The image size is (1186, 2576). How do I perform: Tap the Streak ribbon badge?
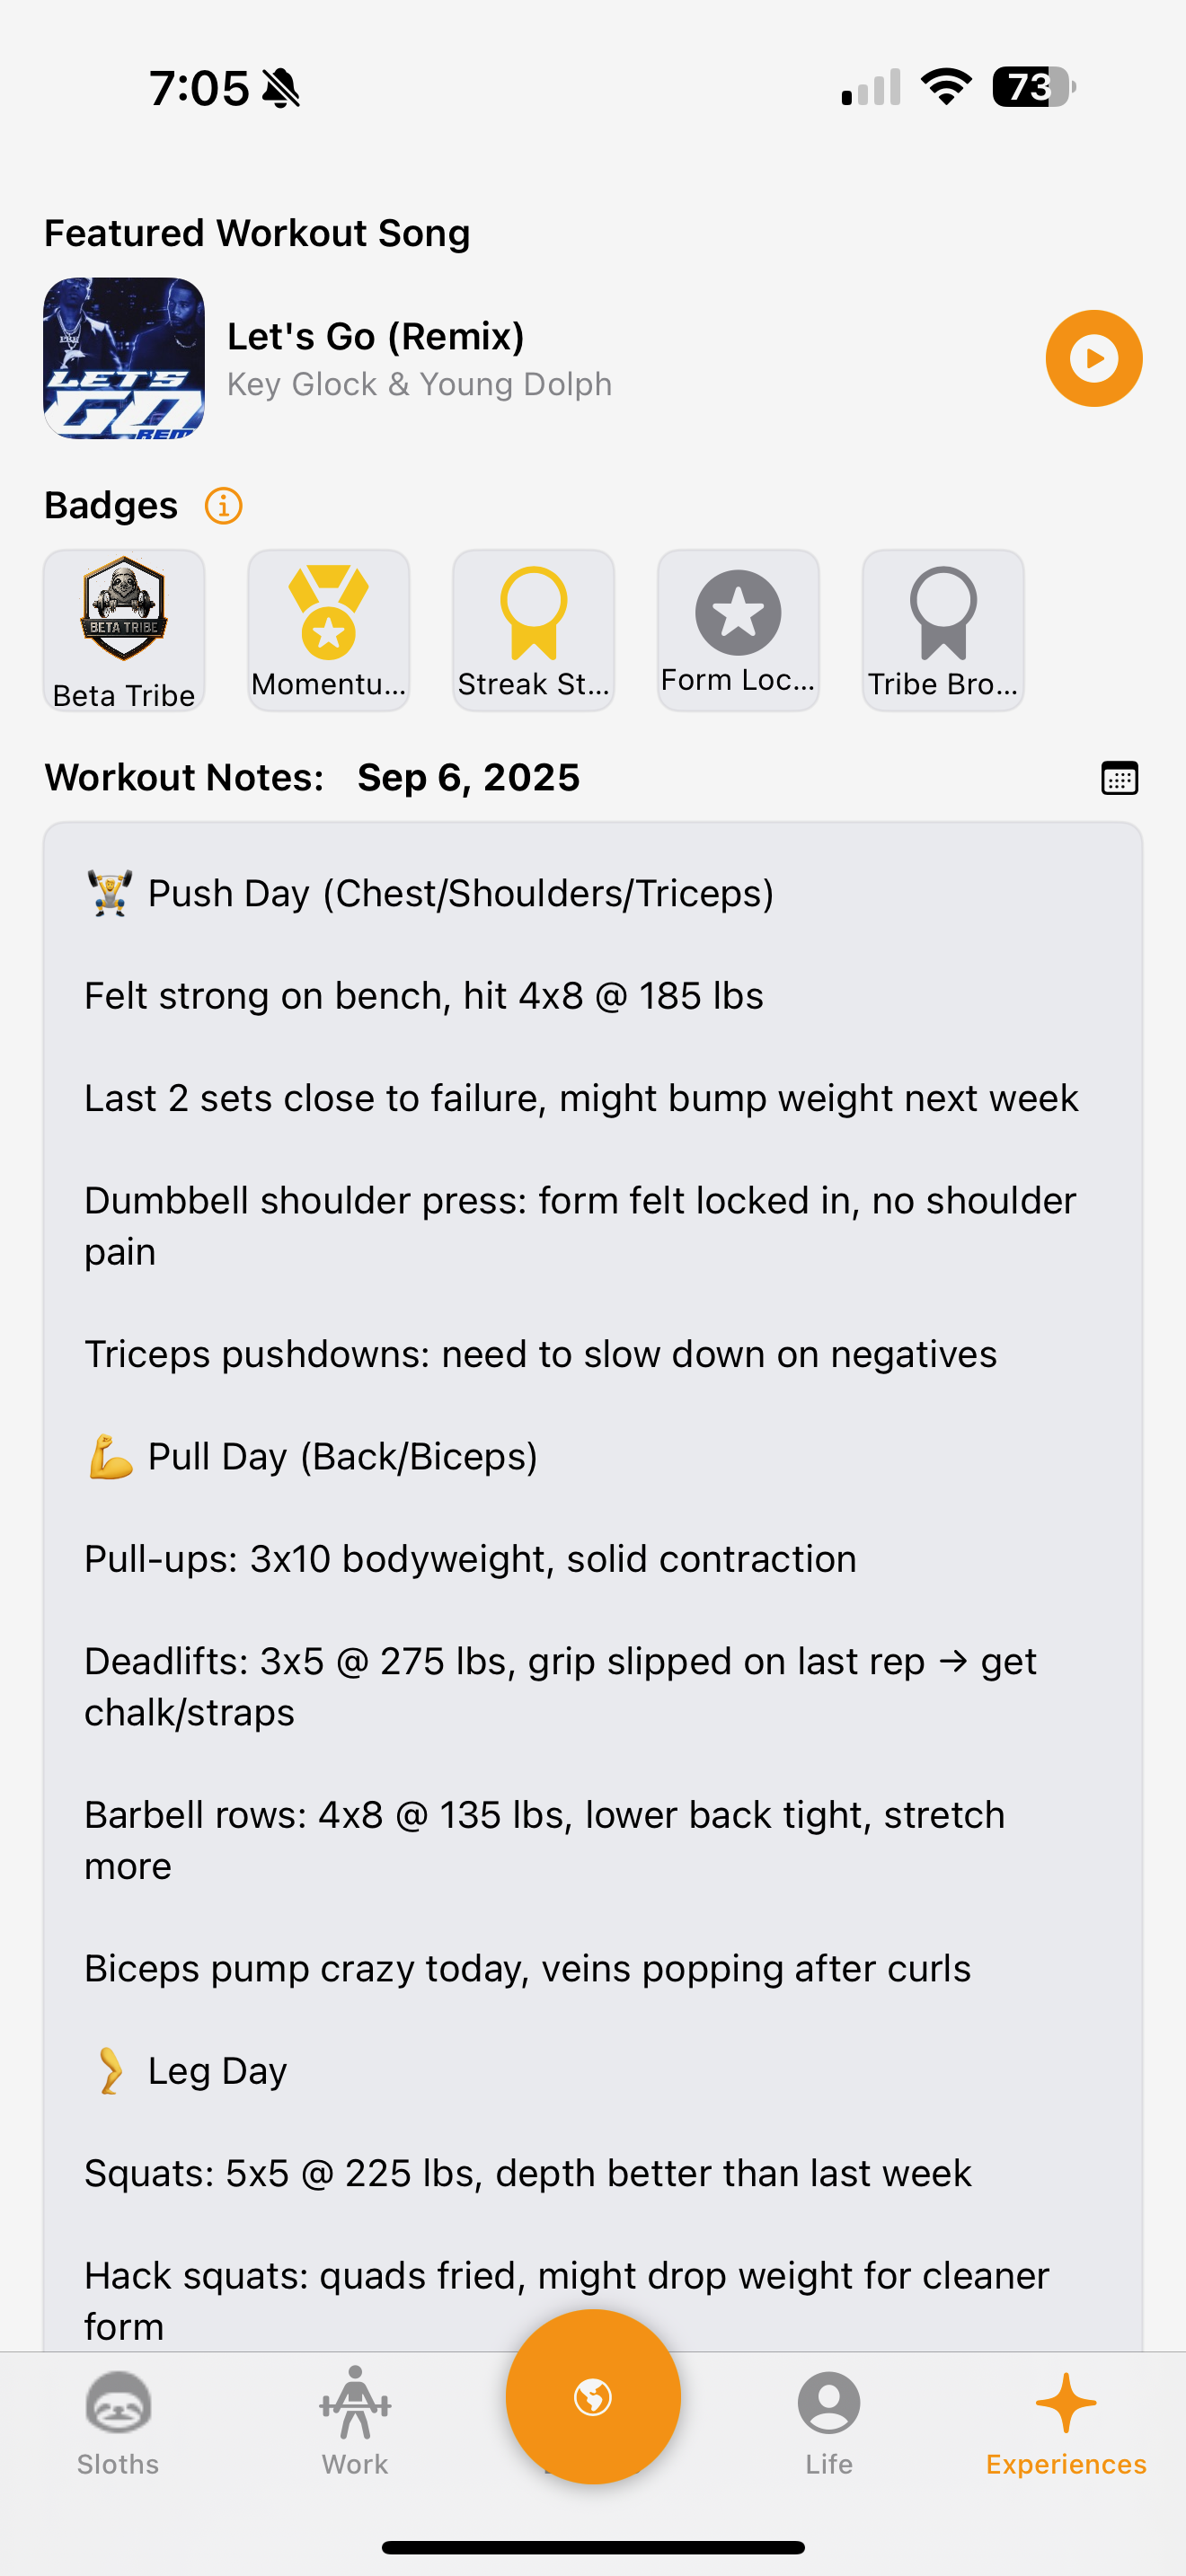tap(533, 630)
